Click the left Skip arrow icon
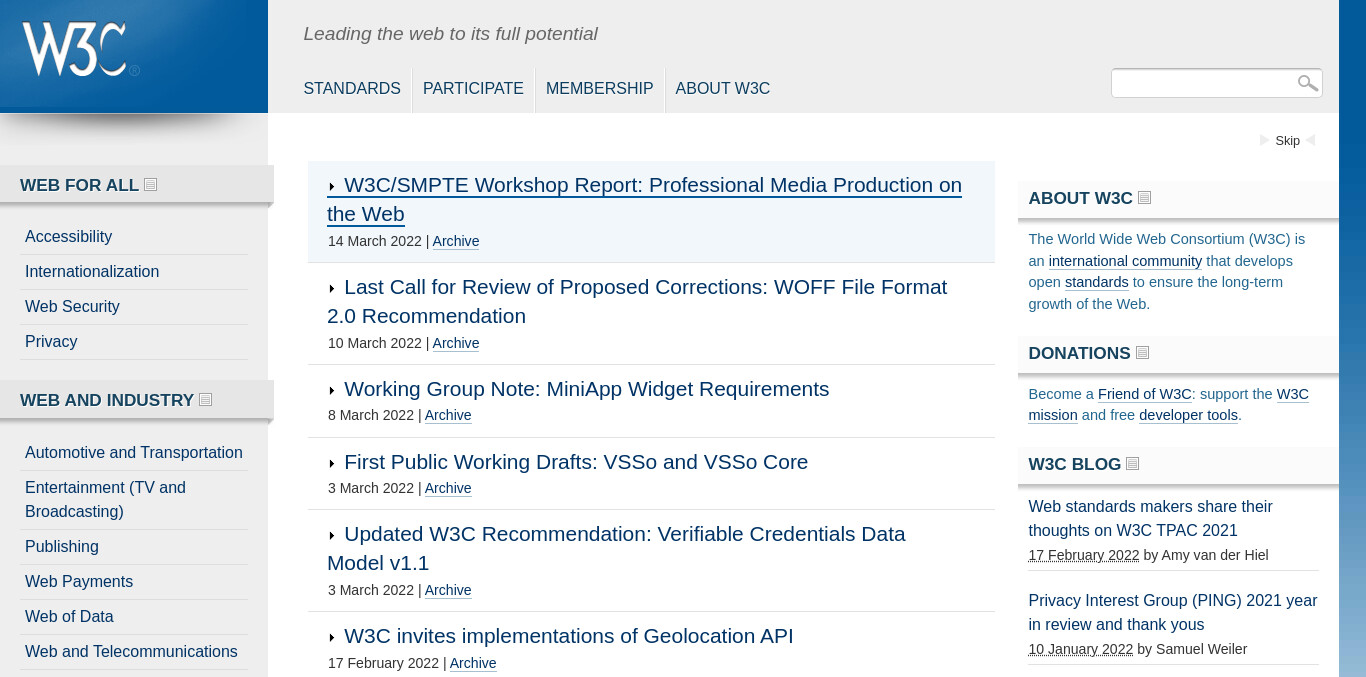 pos(1264,141)
